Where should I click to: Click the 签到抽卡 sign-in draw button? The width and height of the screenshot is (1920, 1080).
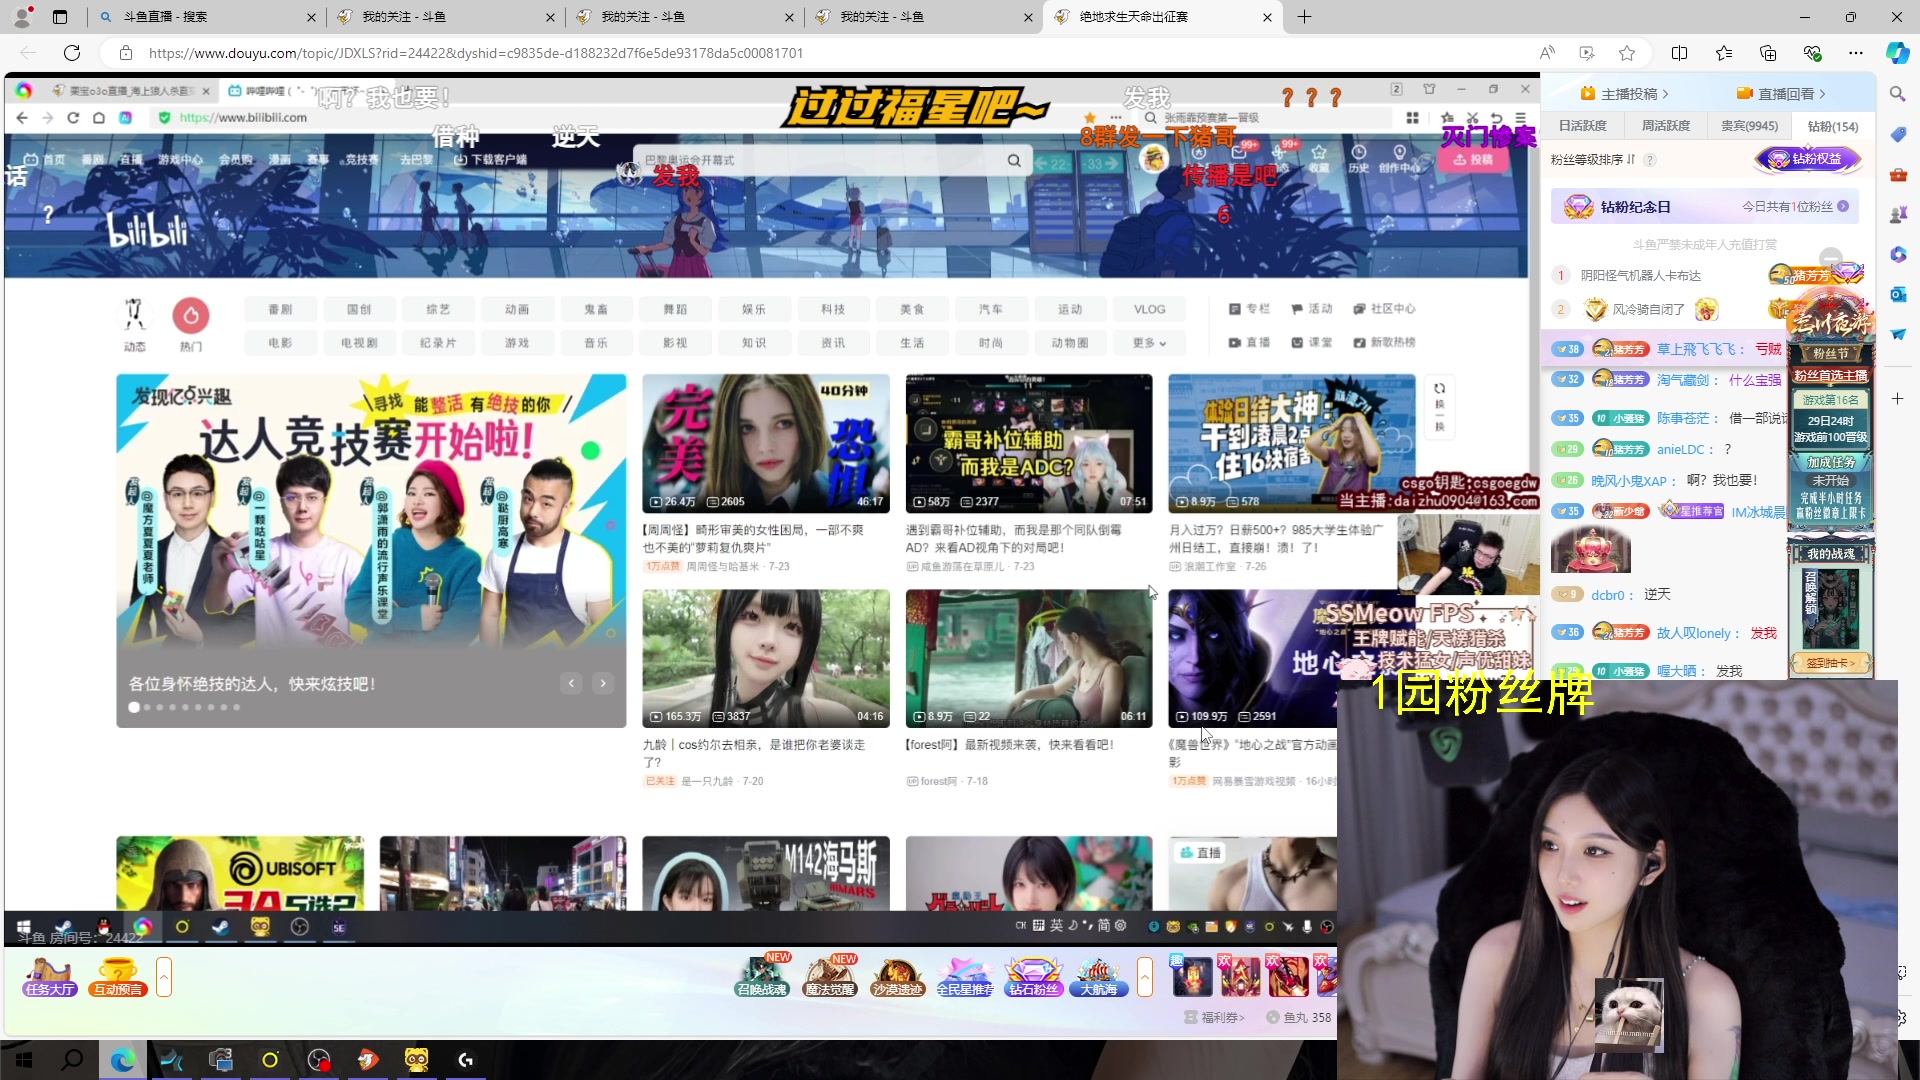pyautogui.click(x=1830, y=663)
